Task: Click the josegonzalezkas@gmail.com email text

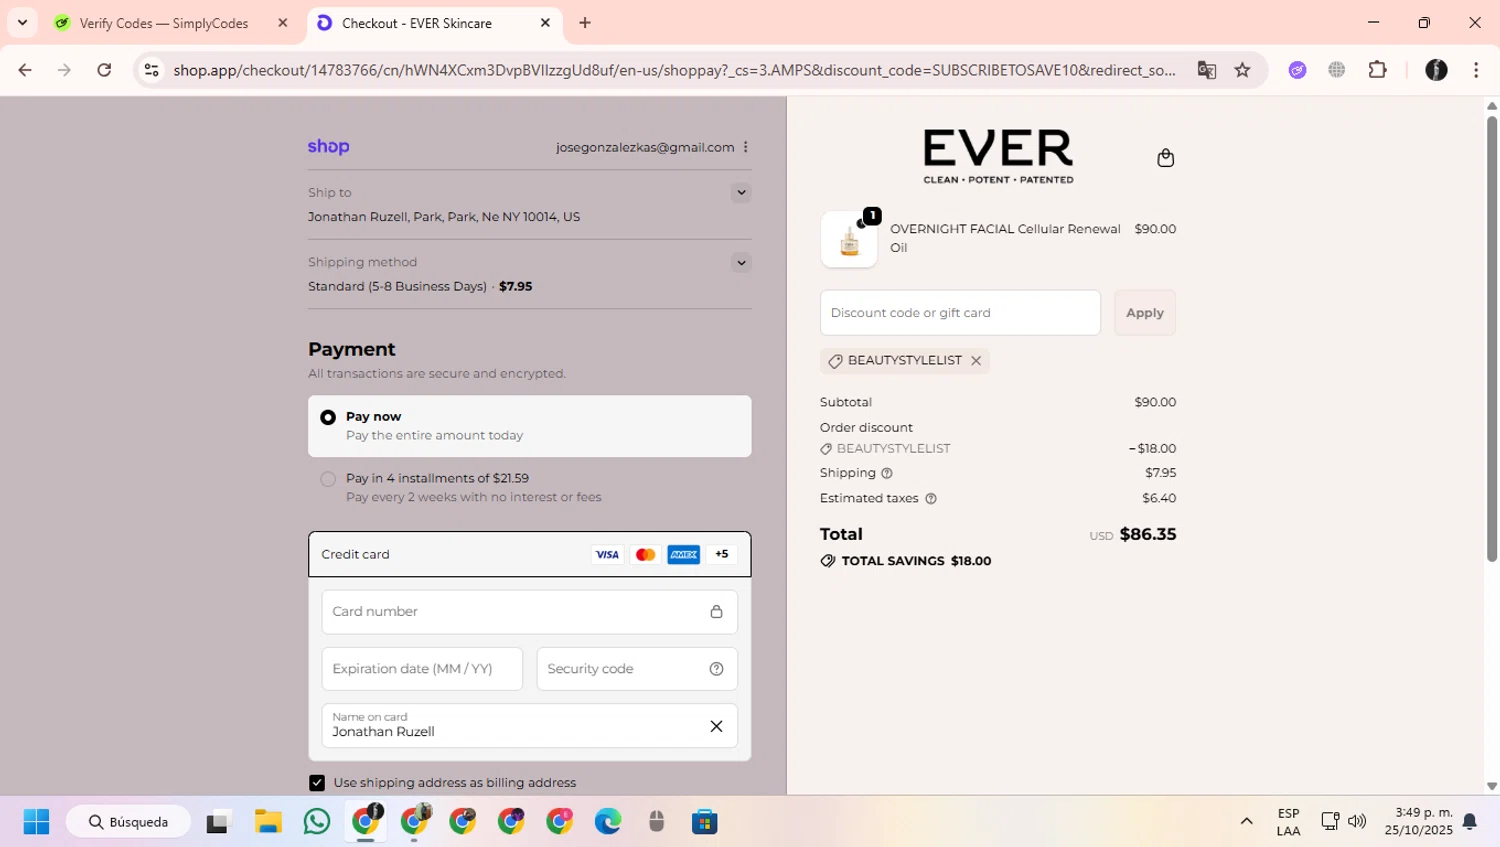Action: tap(645, 147)
